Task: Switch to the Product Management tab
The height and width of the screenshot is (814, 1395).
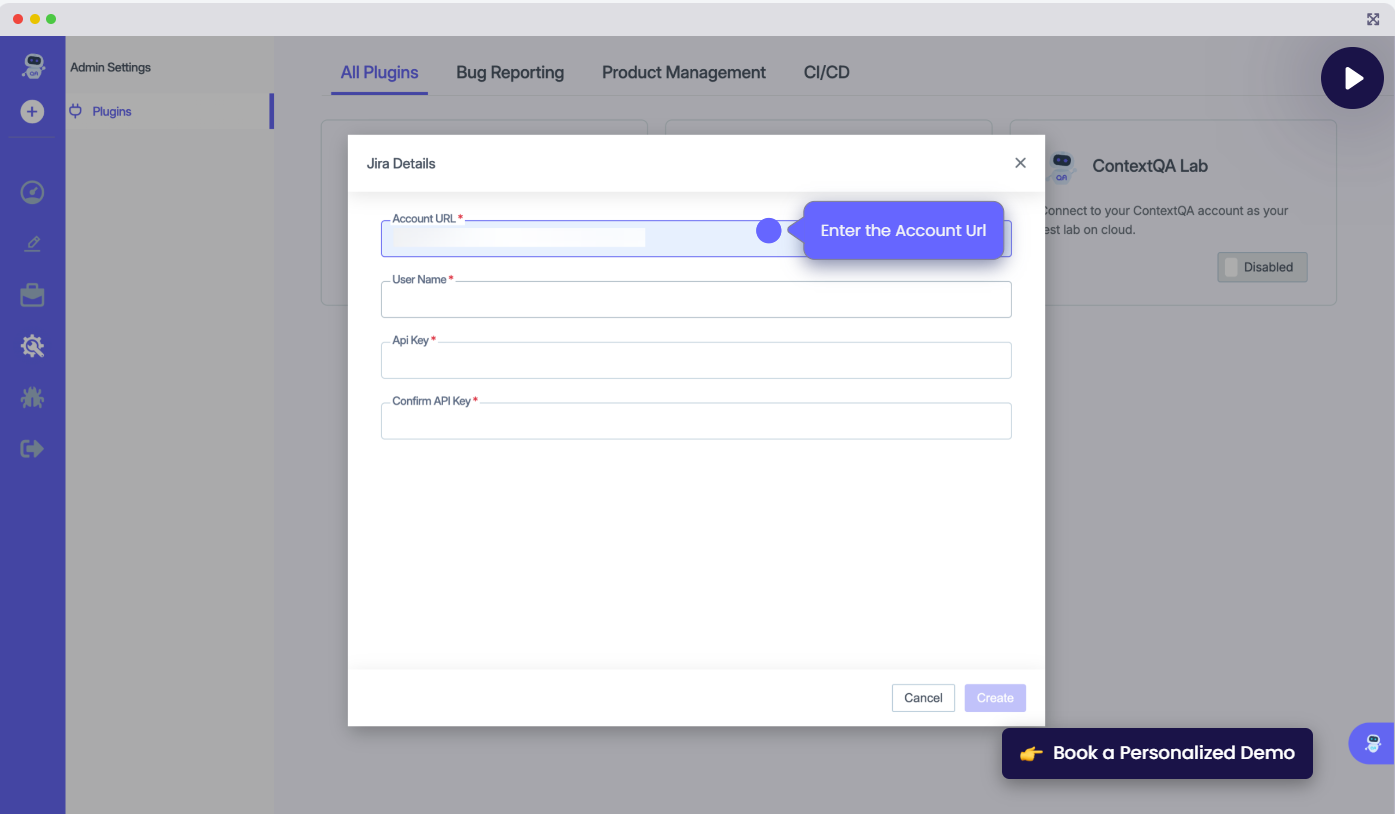Action: click(x=684, y=73)
